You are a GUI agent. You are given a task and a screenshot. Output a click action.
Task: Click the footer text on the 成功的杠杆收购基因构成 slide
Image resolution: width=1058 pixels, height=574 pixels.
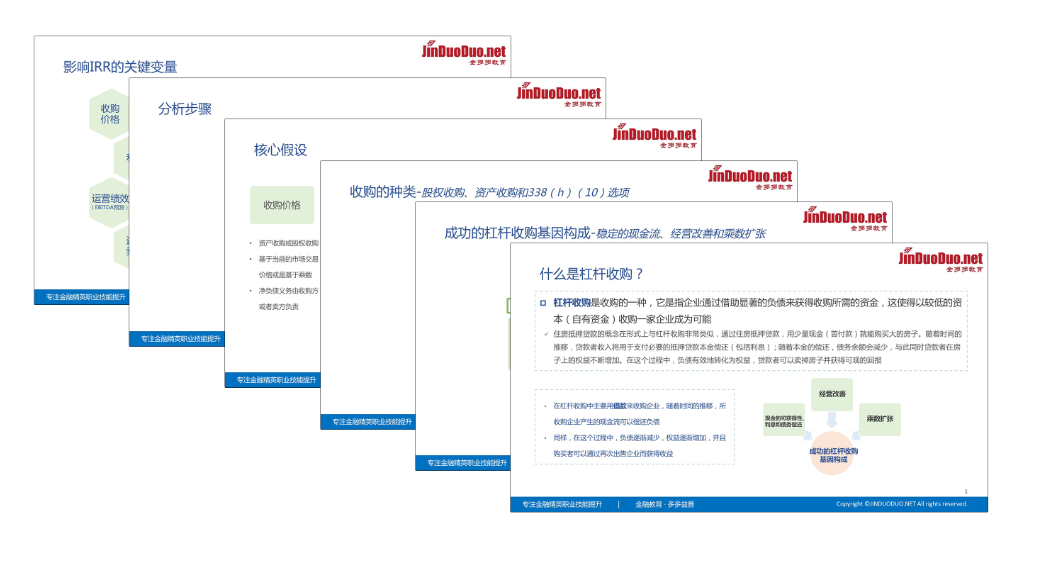[467, 463]
